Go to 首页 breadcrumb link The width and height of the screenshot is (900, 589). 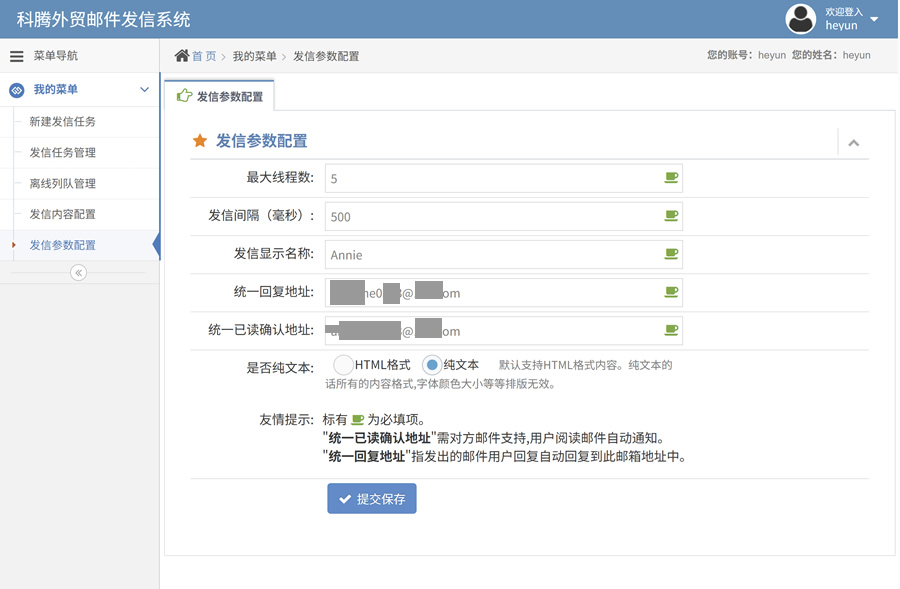(x=204, y=56)
